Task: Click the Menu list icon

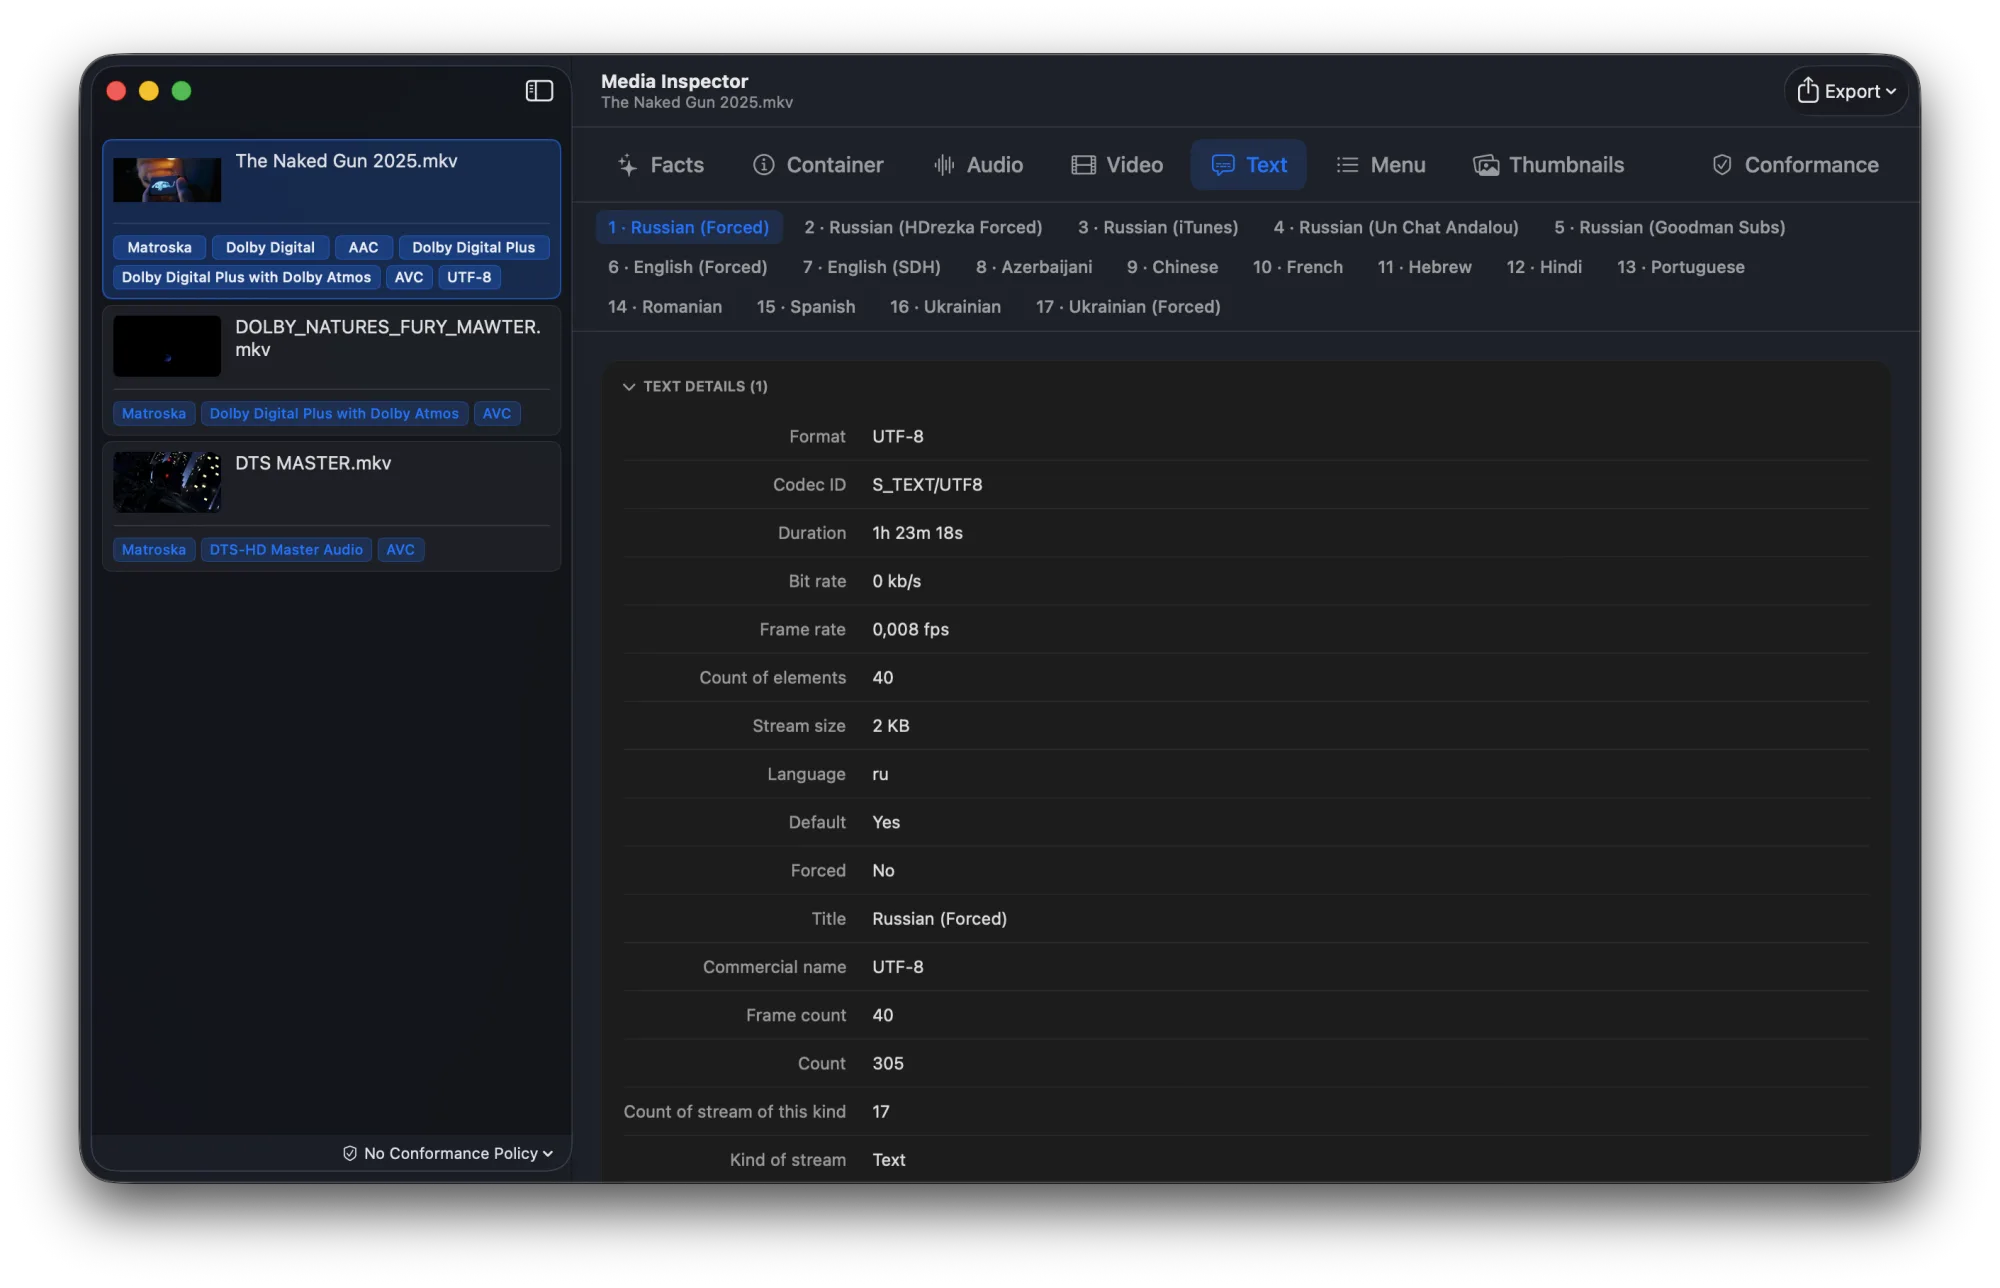Action: [1347, 165]
